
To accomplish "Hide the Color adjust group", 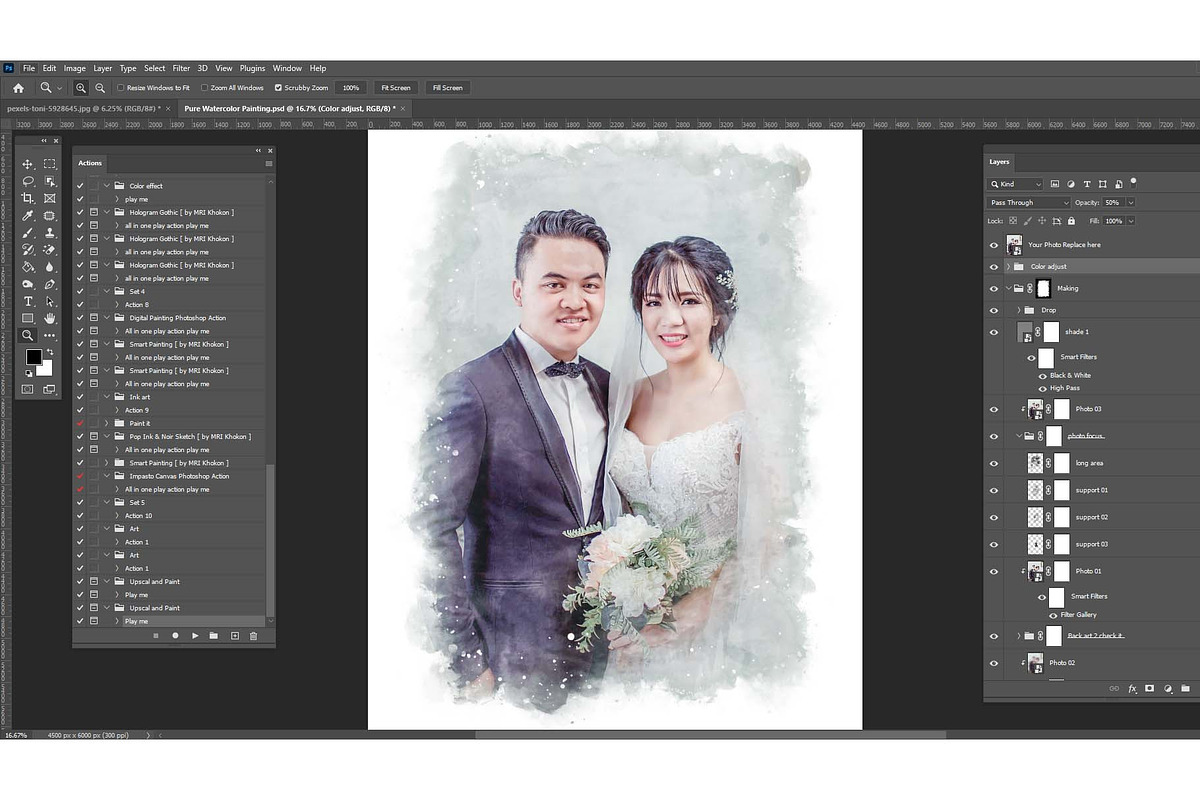I will 994,267.
